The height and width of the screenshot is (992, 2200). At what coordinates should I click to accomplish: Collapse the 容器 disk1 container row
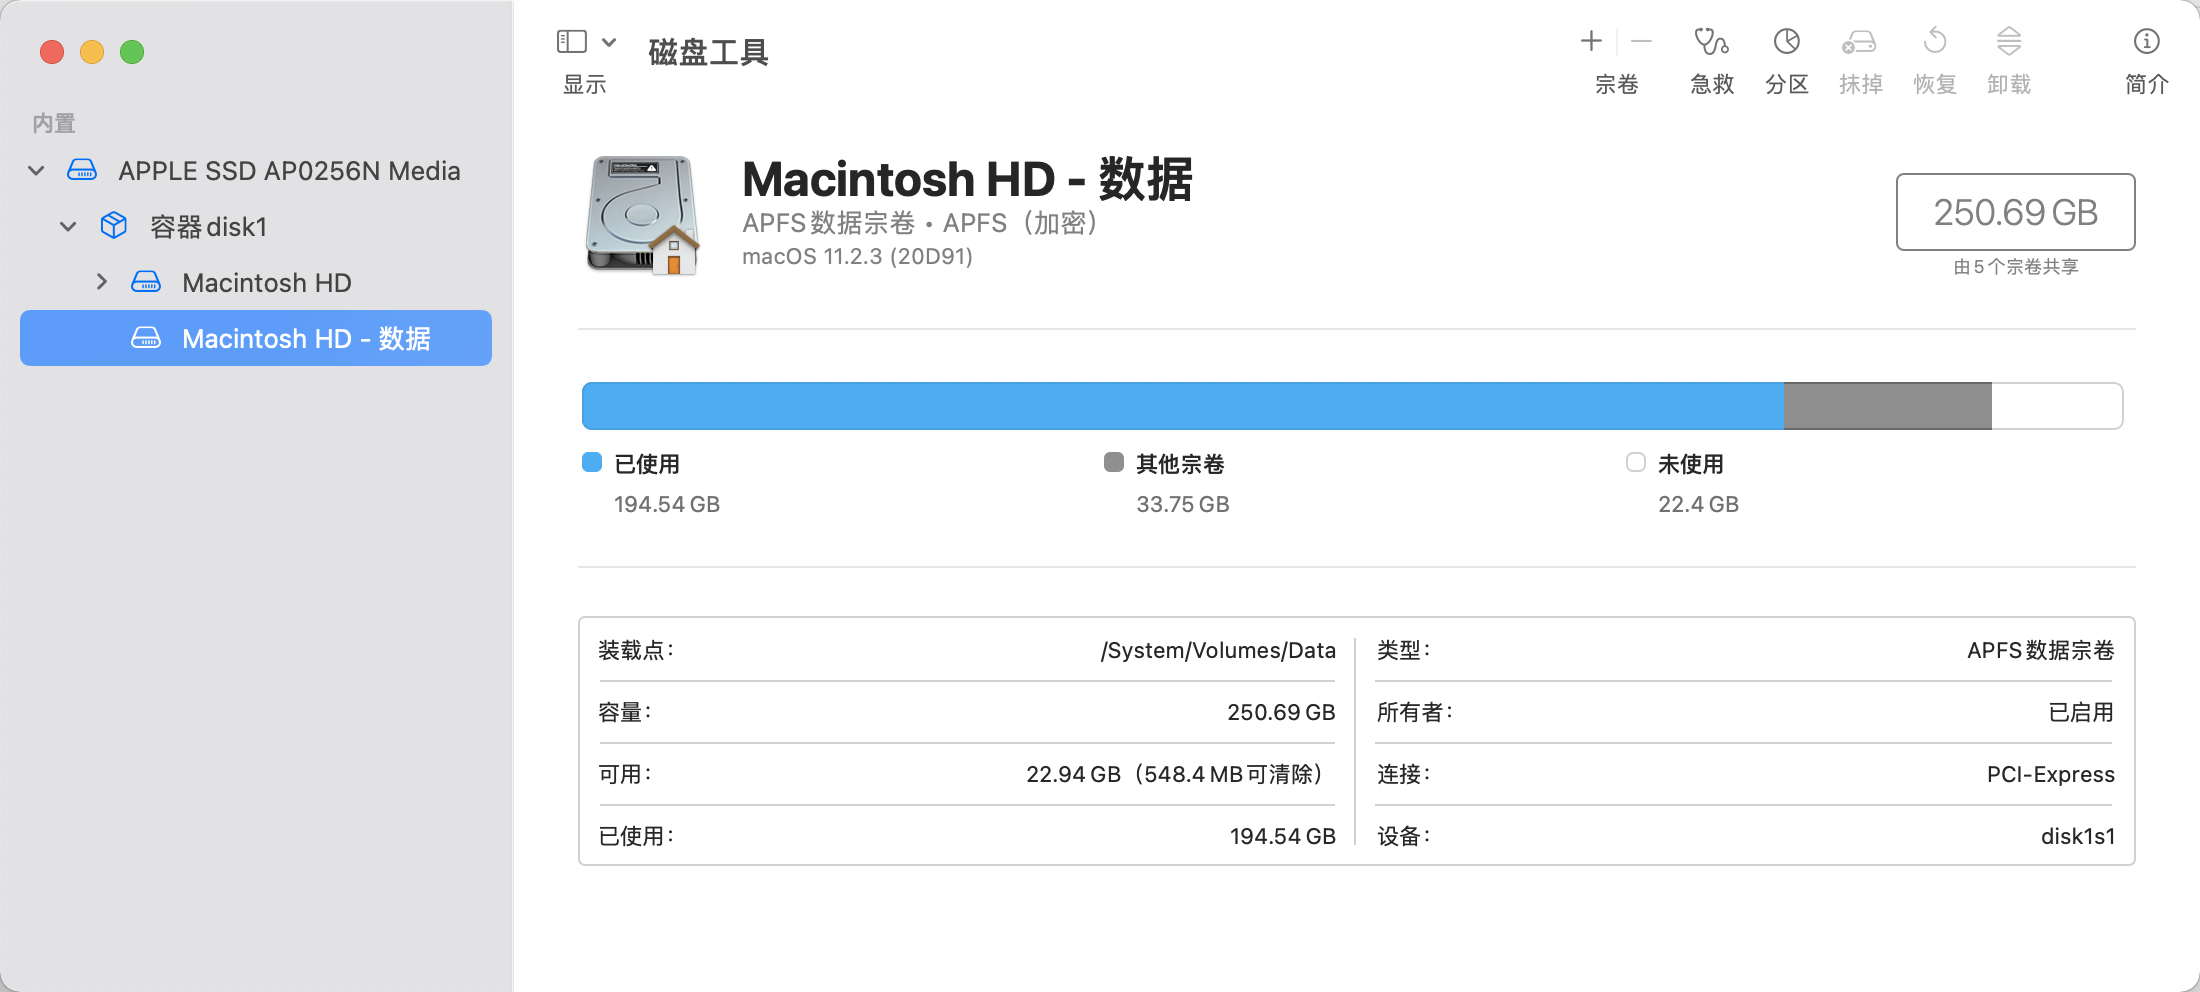click(x=68, y=227)
